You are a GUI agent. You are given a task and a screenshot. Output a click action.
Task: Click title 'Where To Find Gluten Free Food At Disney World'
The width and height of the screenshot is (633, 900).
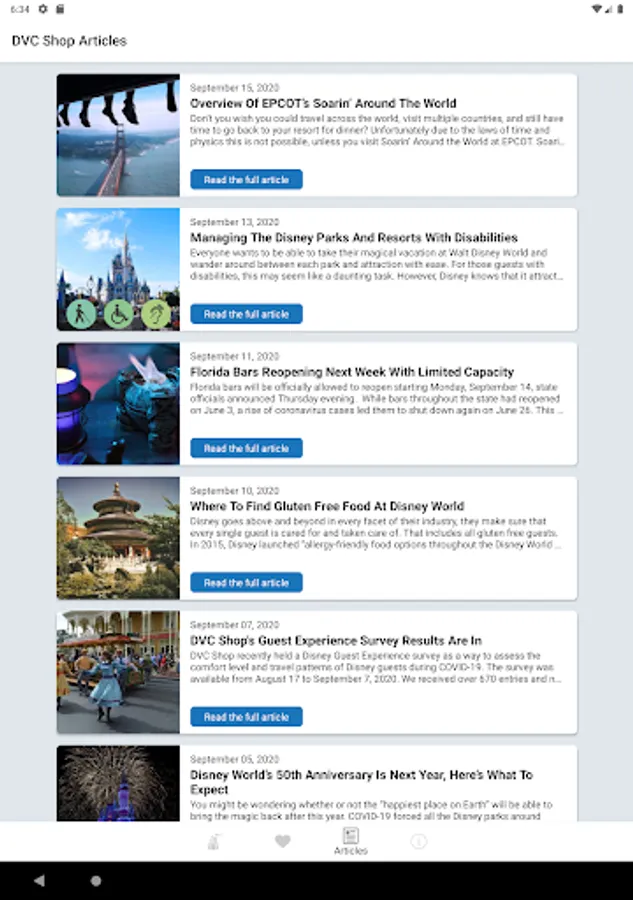[327, 506]
